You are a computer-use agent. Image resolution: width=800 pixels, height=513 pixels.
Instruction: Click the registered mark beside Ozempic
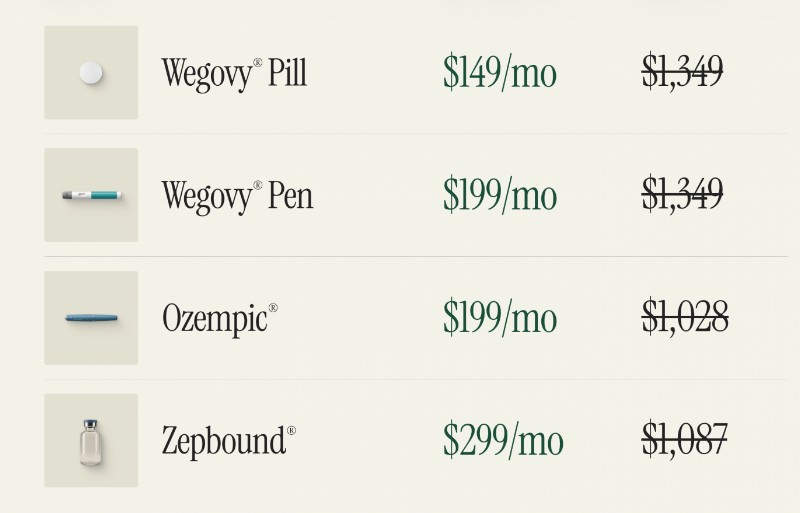(x=272, y=308)
